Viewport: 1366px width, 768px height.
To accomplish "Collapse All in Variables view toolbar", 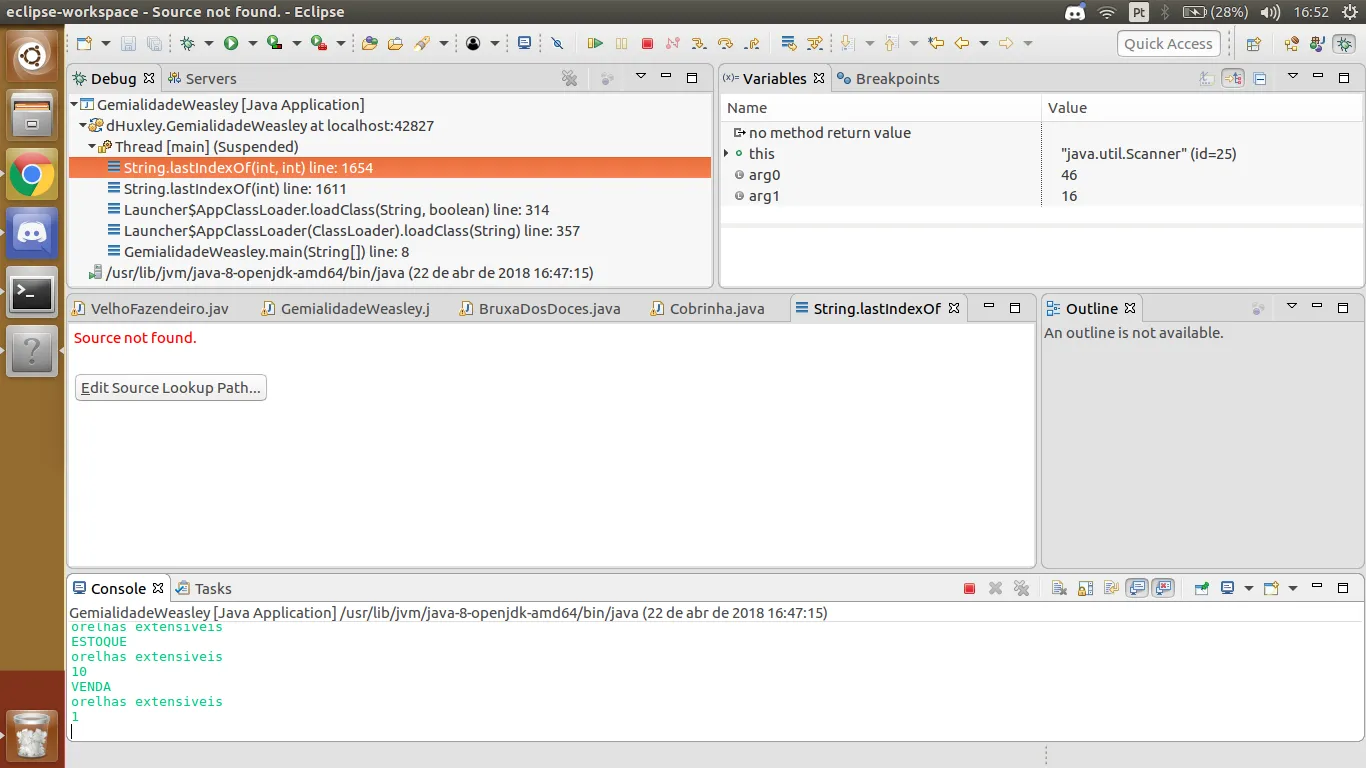I will point(1260,78).
